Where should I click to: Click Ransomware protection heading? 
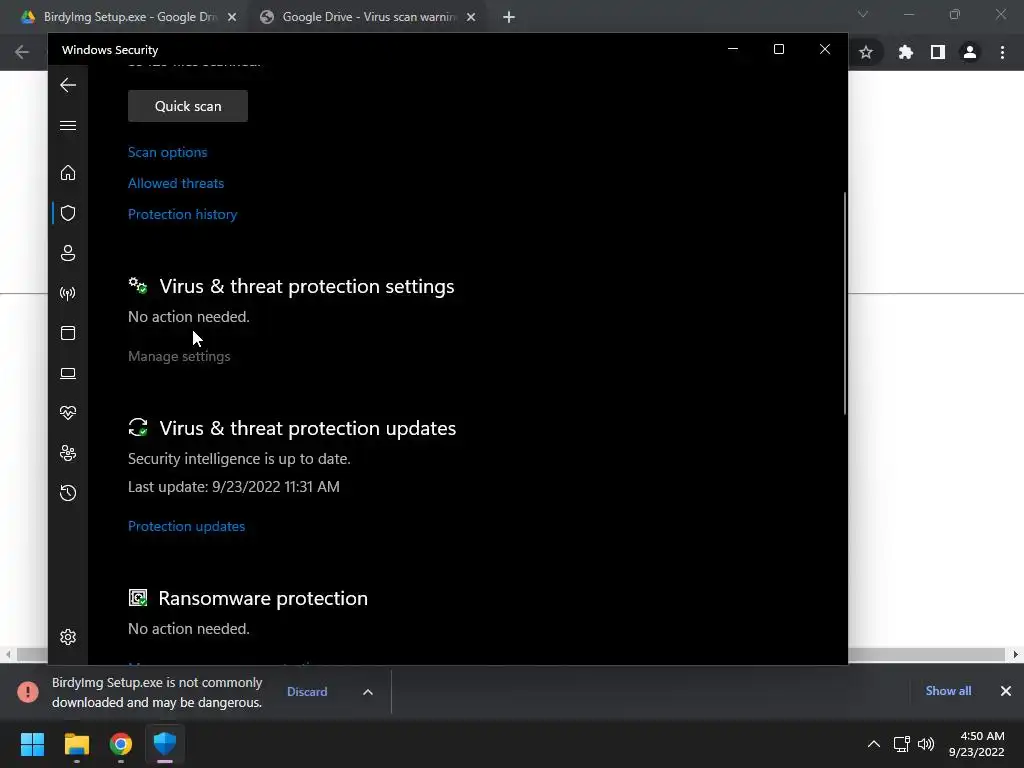[263, 598]
